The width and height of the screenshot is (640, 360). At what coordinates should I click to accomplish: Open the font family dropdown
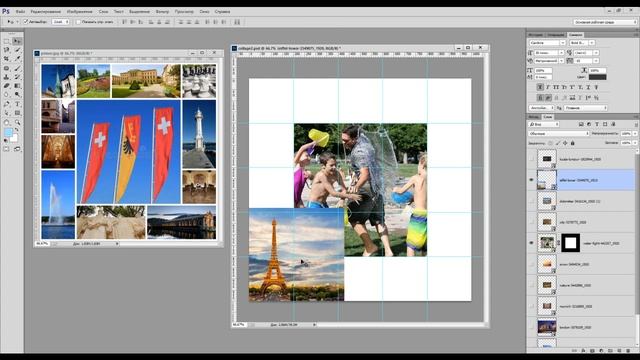[547, 43]
